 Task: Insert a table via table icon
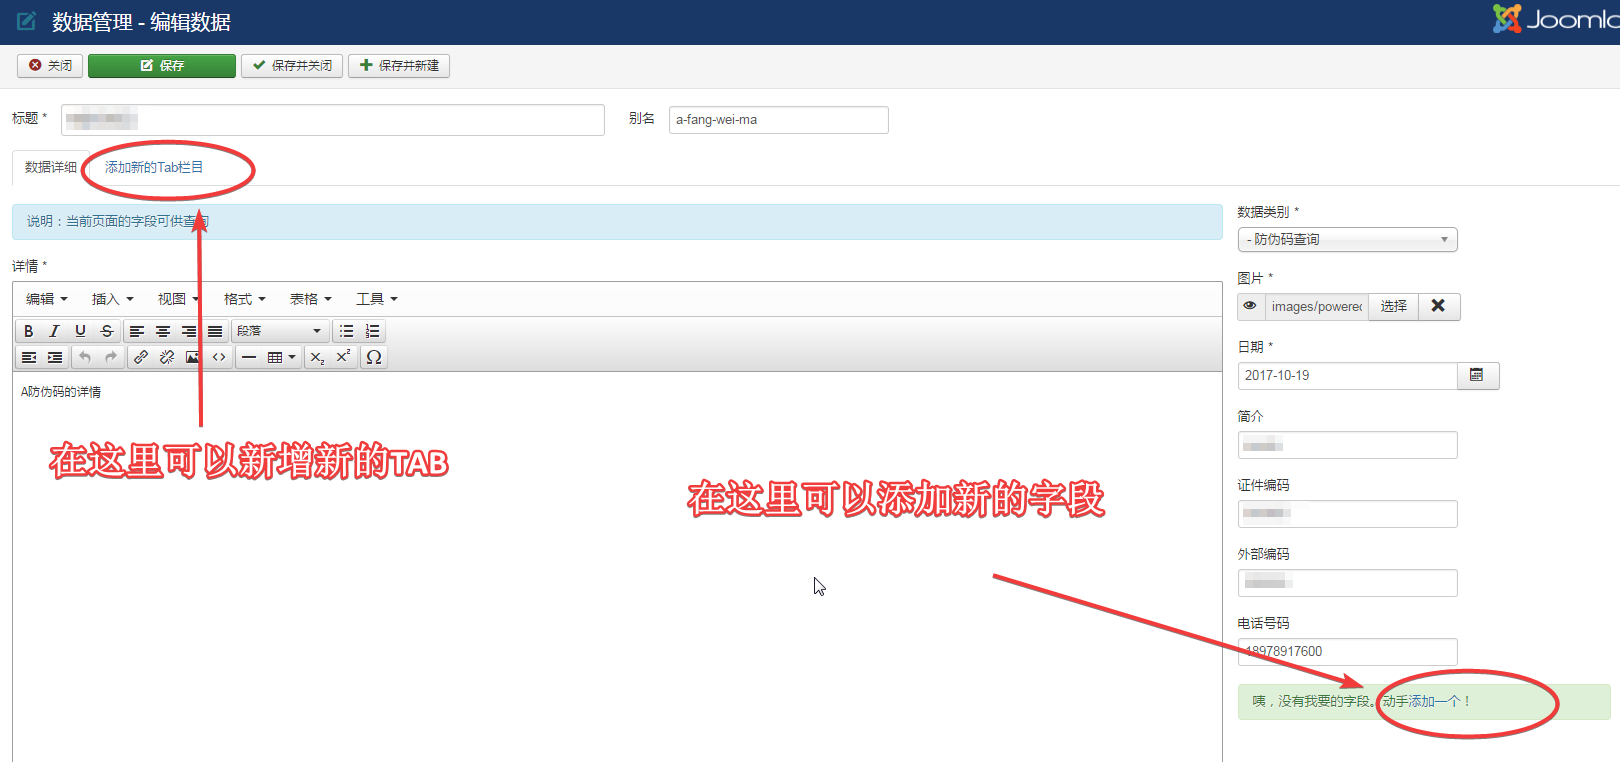(280, 357)
